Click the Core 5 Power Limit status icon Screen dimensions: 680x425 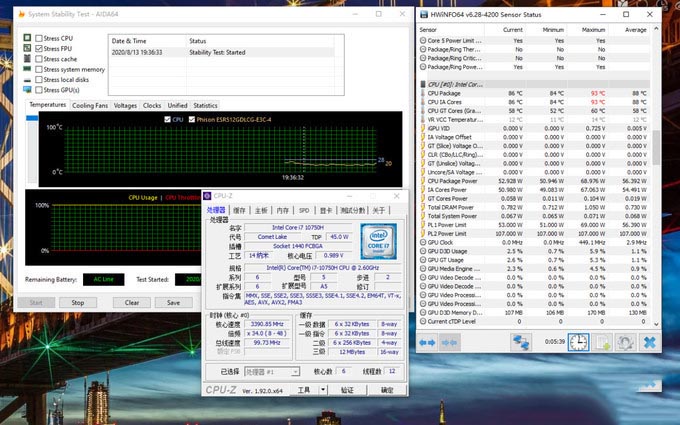point(423,40)
